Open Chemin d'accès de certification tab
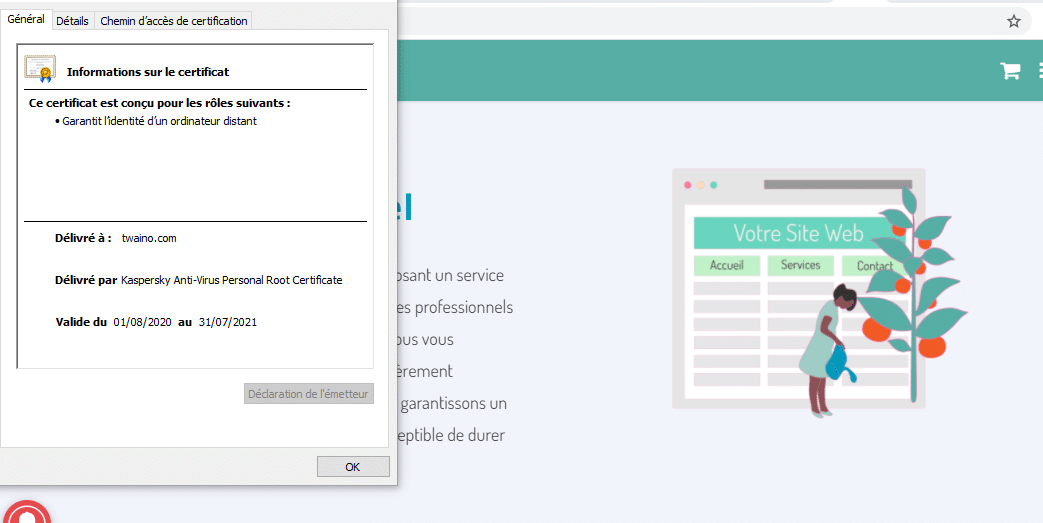This screenshot has width=1043, height=523. (174, 21)
